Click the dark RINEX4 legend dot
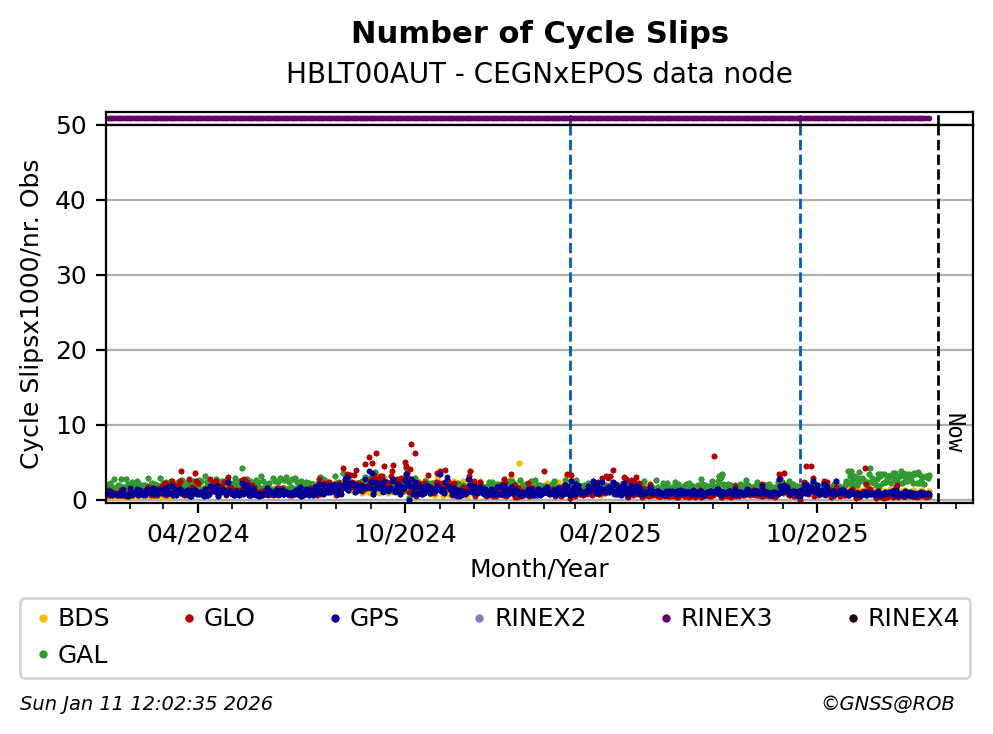Viewport: 993px width, 734px height. (853, 619)
